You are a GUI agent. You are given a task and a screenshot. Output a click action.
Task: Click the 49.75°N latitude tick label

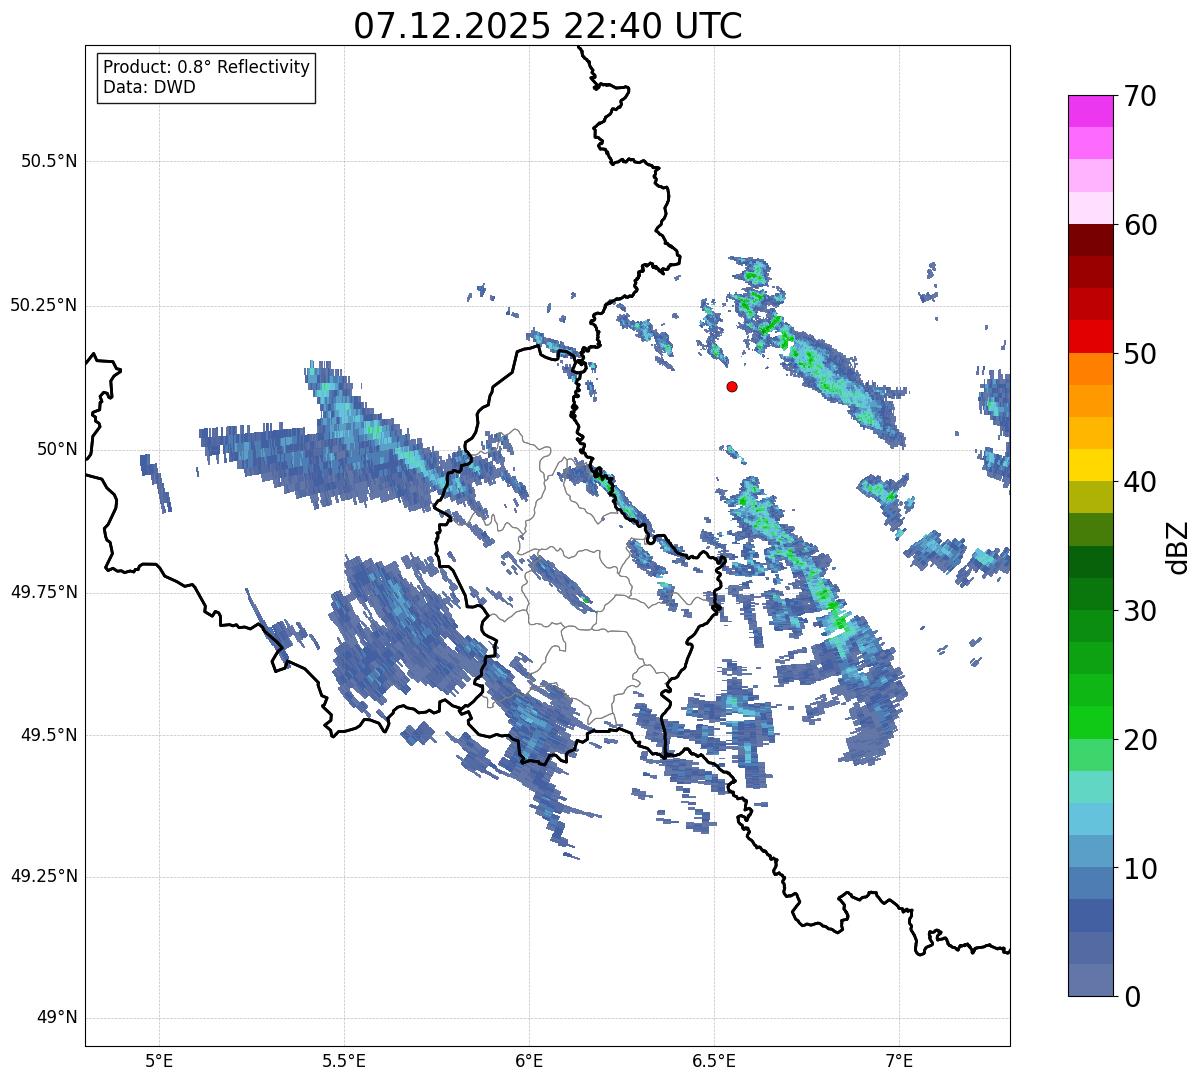tap(43, 592)
